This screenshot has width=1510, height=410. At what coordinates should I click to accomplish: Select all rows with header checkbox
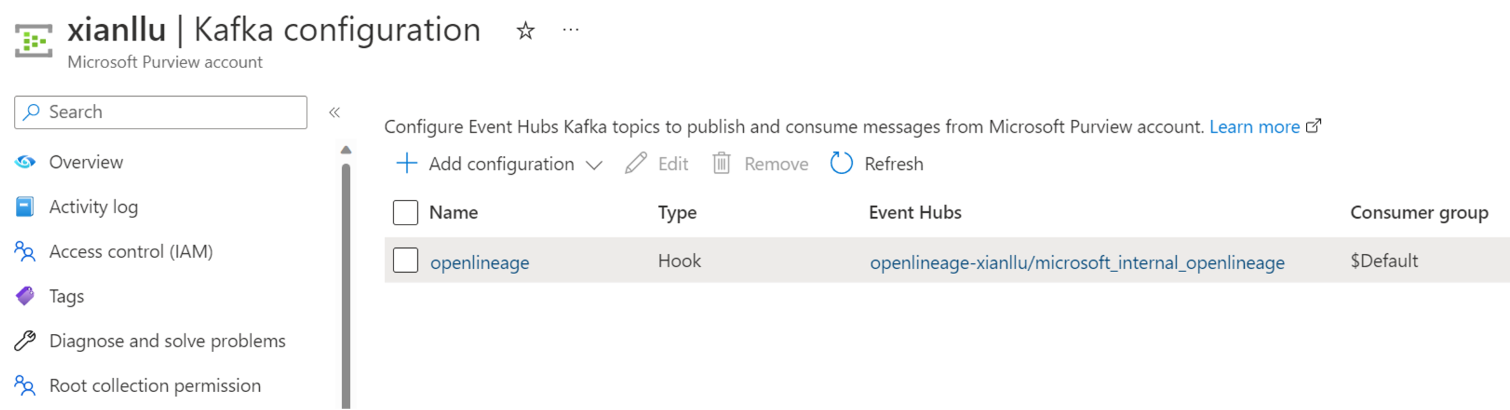[x=405, y=213]
